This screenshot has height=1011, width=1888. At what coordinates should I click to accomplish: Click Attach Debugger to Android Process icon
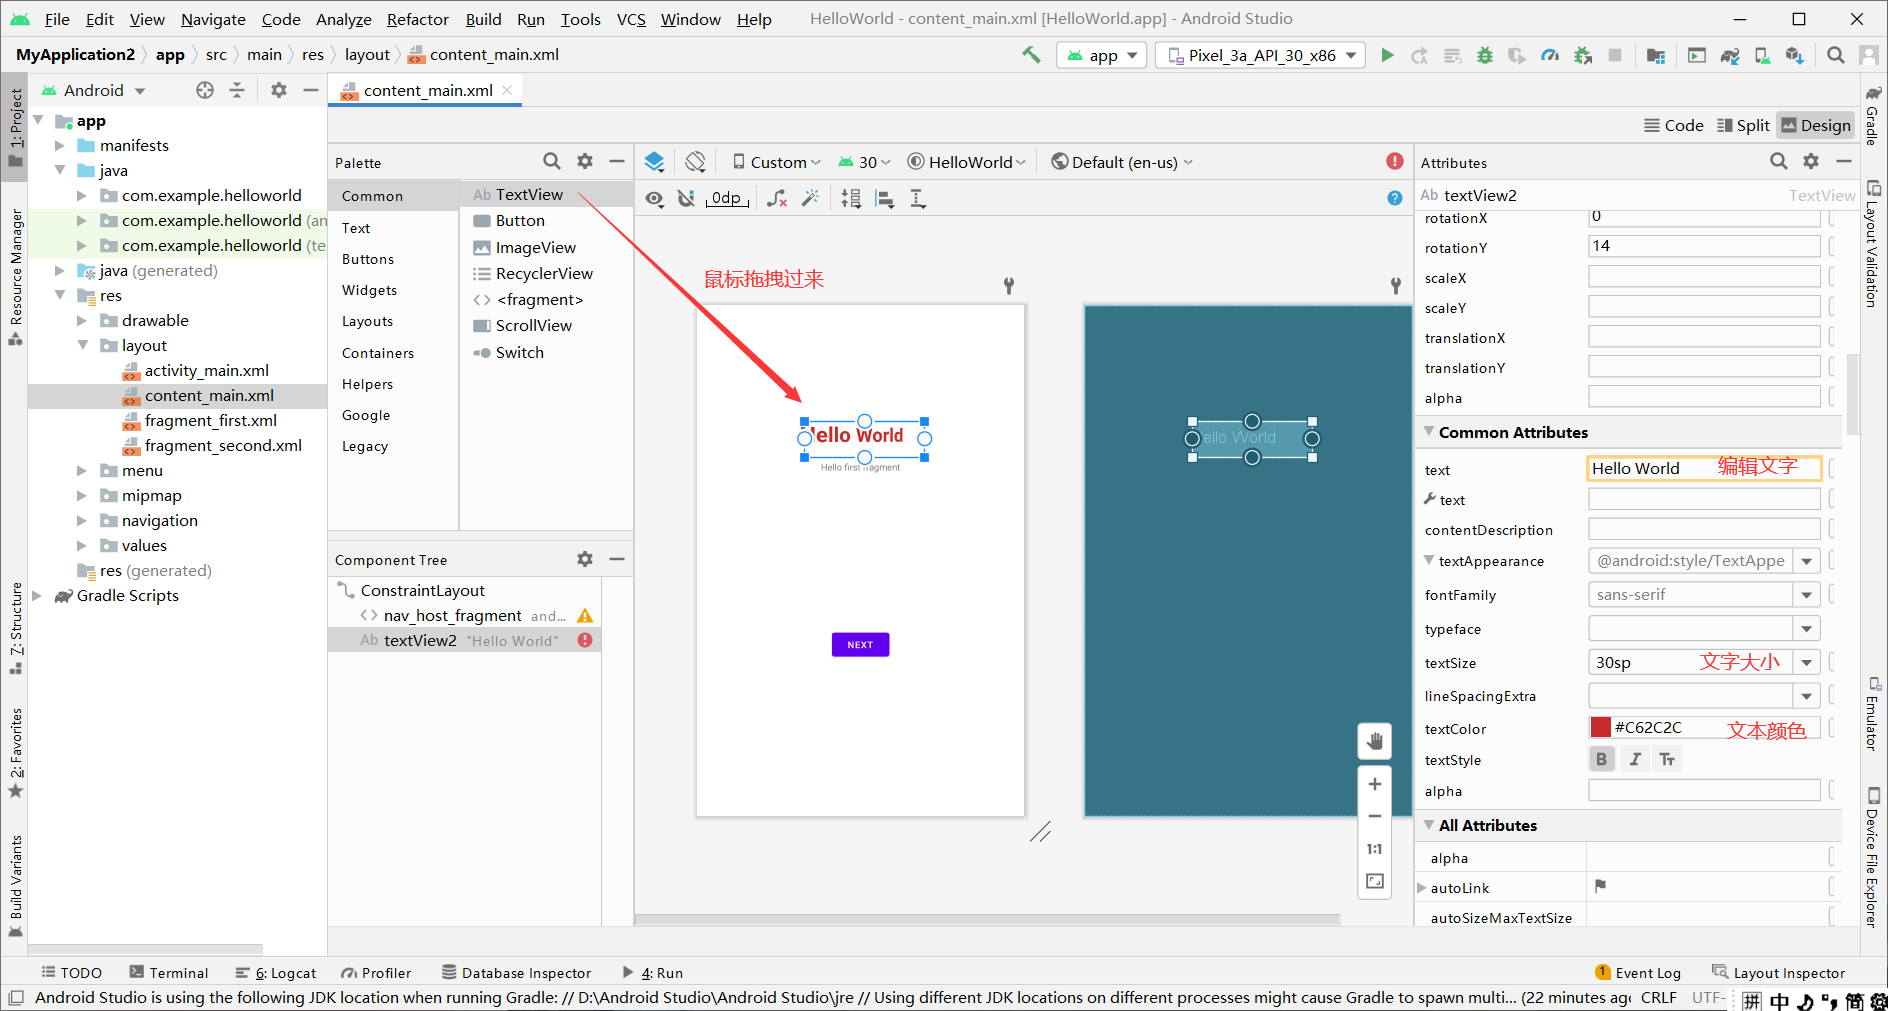1583,55
